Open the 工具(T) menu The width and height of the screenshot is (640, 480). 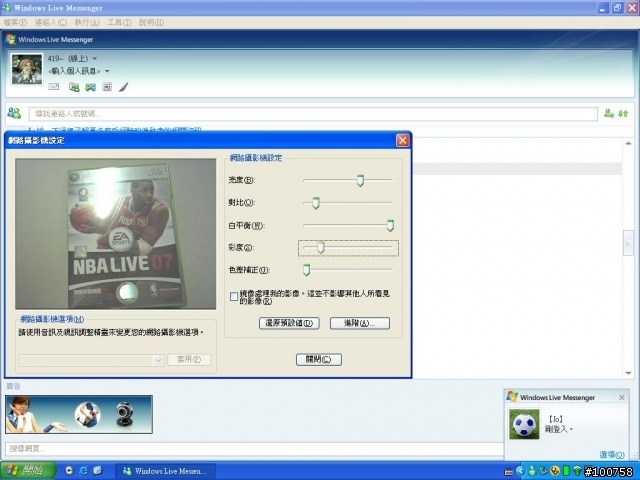point(119,22)
